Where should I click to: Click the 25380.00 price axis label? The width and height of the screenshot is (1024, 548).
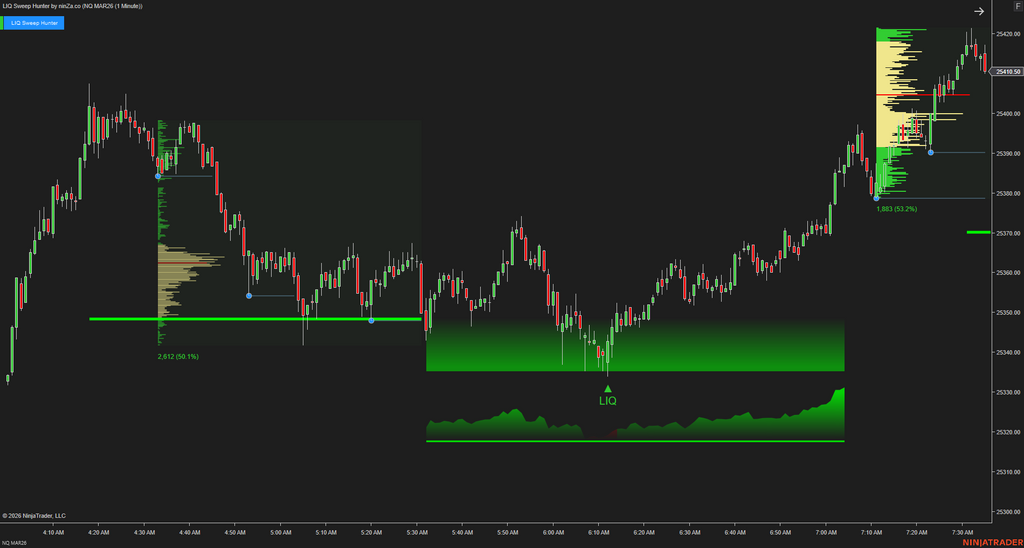pyautogui.click(x=1006, y=193)
